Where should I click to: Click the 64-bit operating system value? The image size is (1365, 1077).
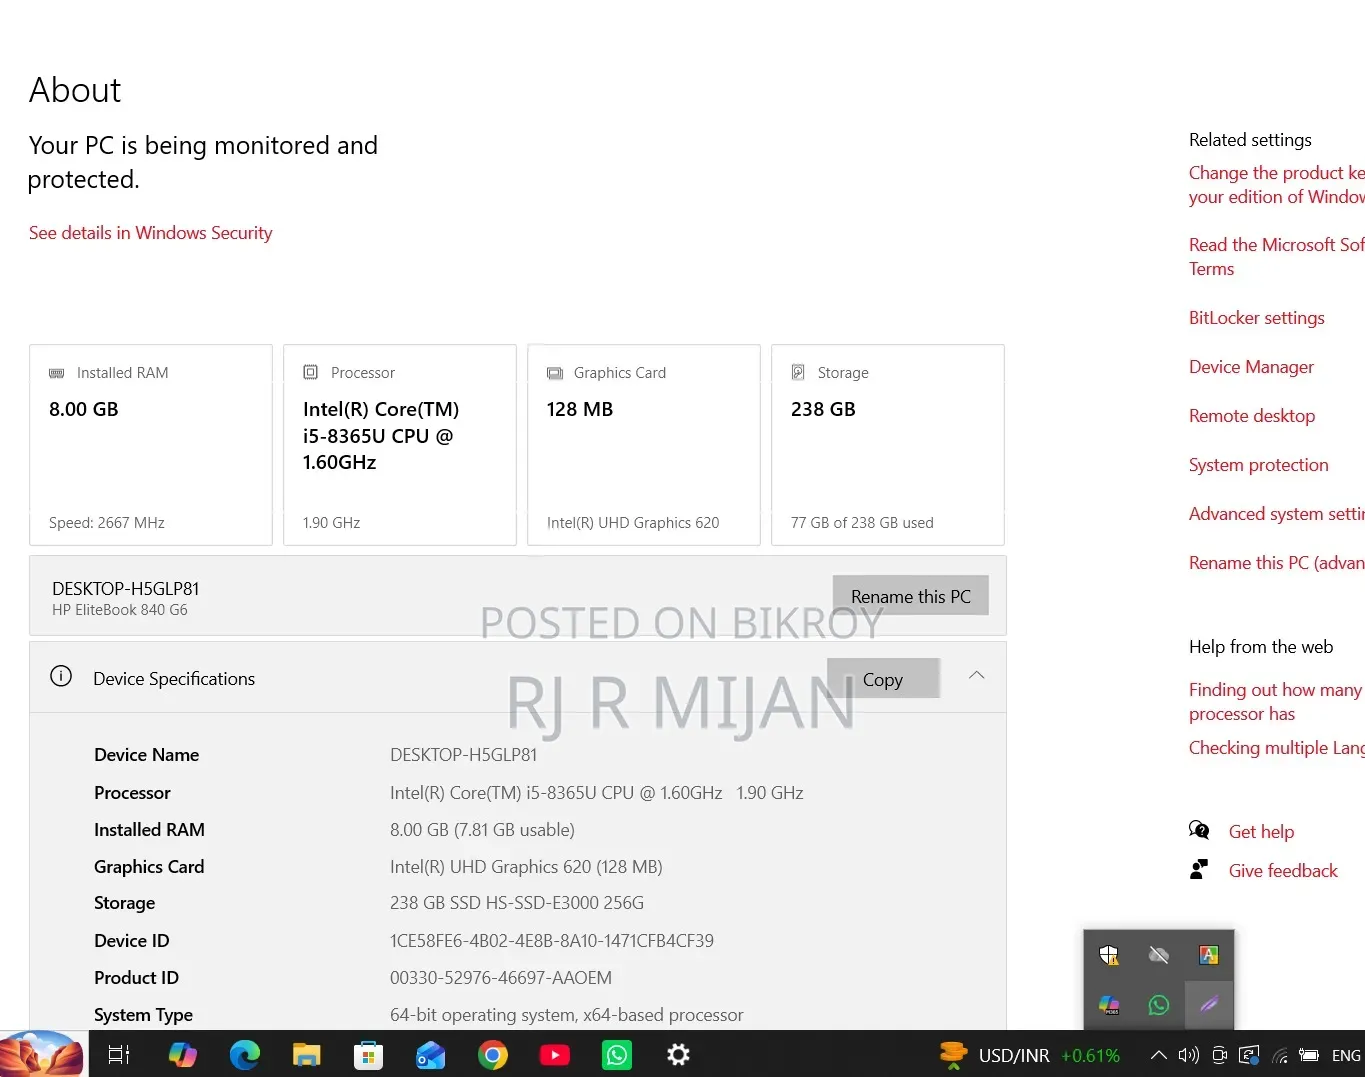(567, 1015)
